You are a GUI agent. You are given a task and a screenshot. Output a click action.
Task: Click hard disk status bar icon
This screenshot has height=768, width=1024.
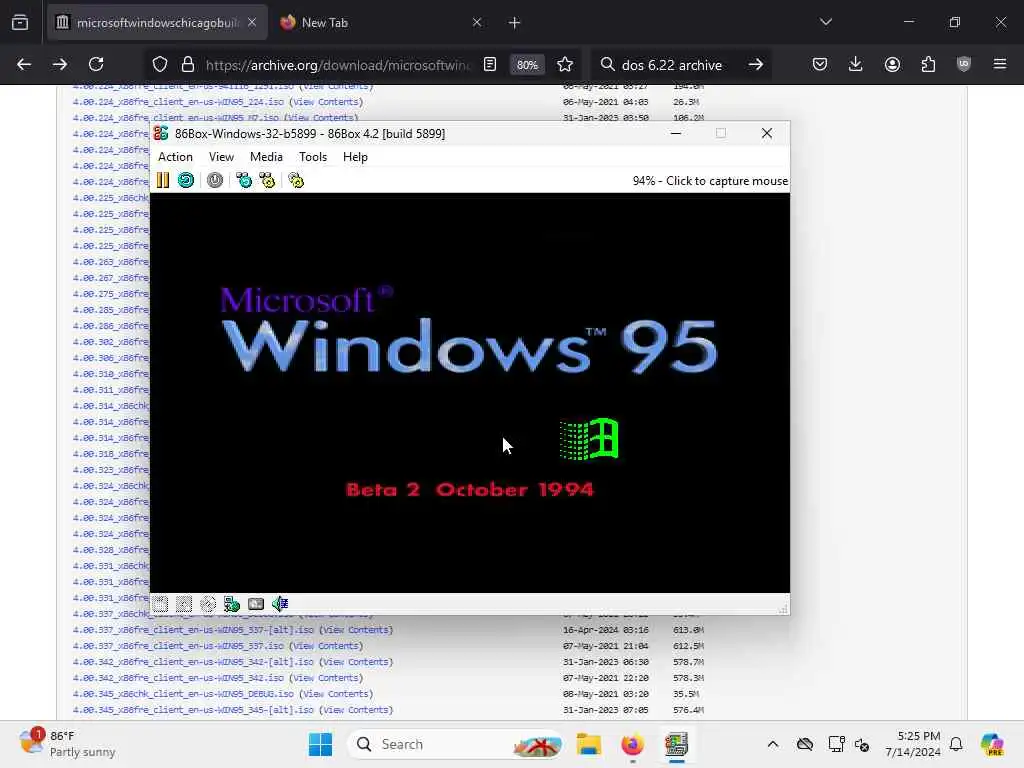(x=256, y=604)
